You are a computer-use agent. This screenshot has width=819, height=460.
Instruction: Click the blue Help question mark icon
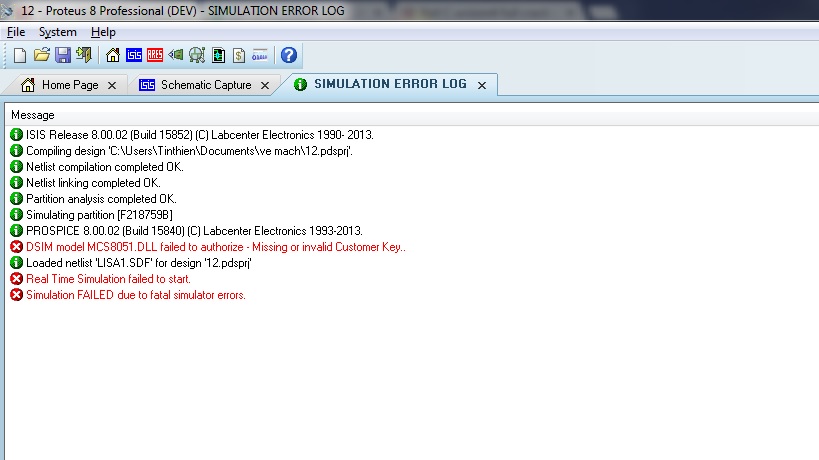pos(289,55)
